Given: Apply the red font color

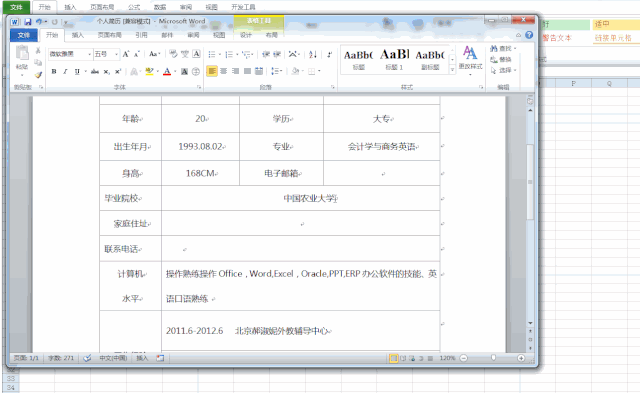Looking at the screenshot, I should (167, 71).
